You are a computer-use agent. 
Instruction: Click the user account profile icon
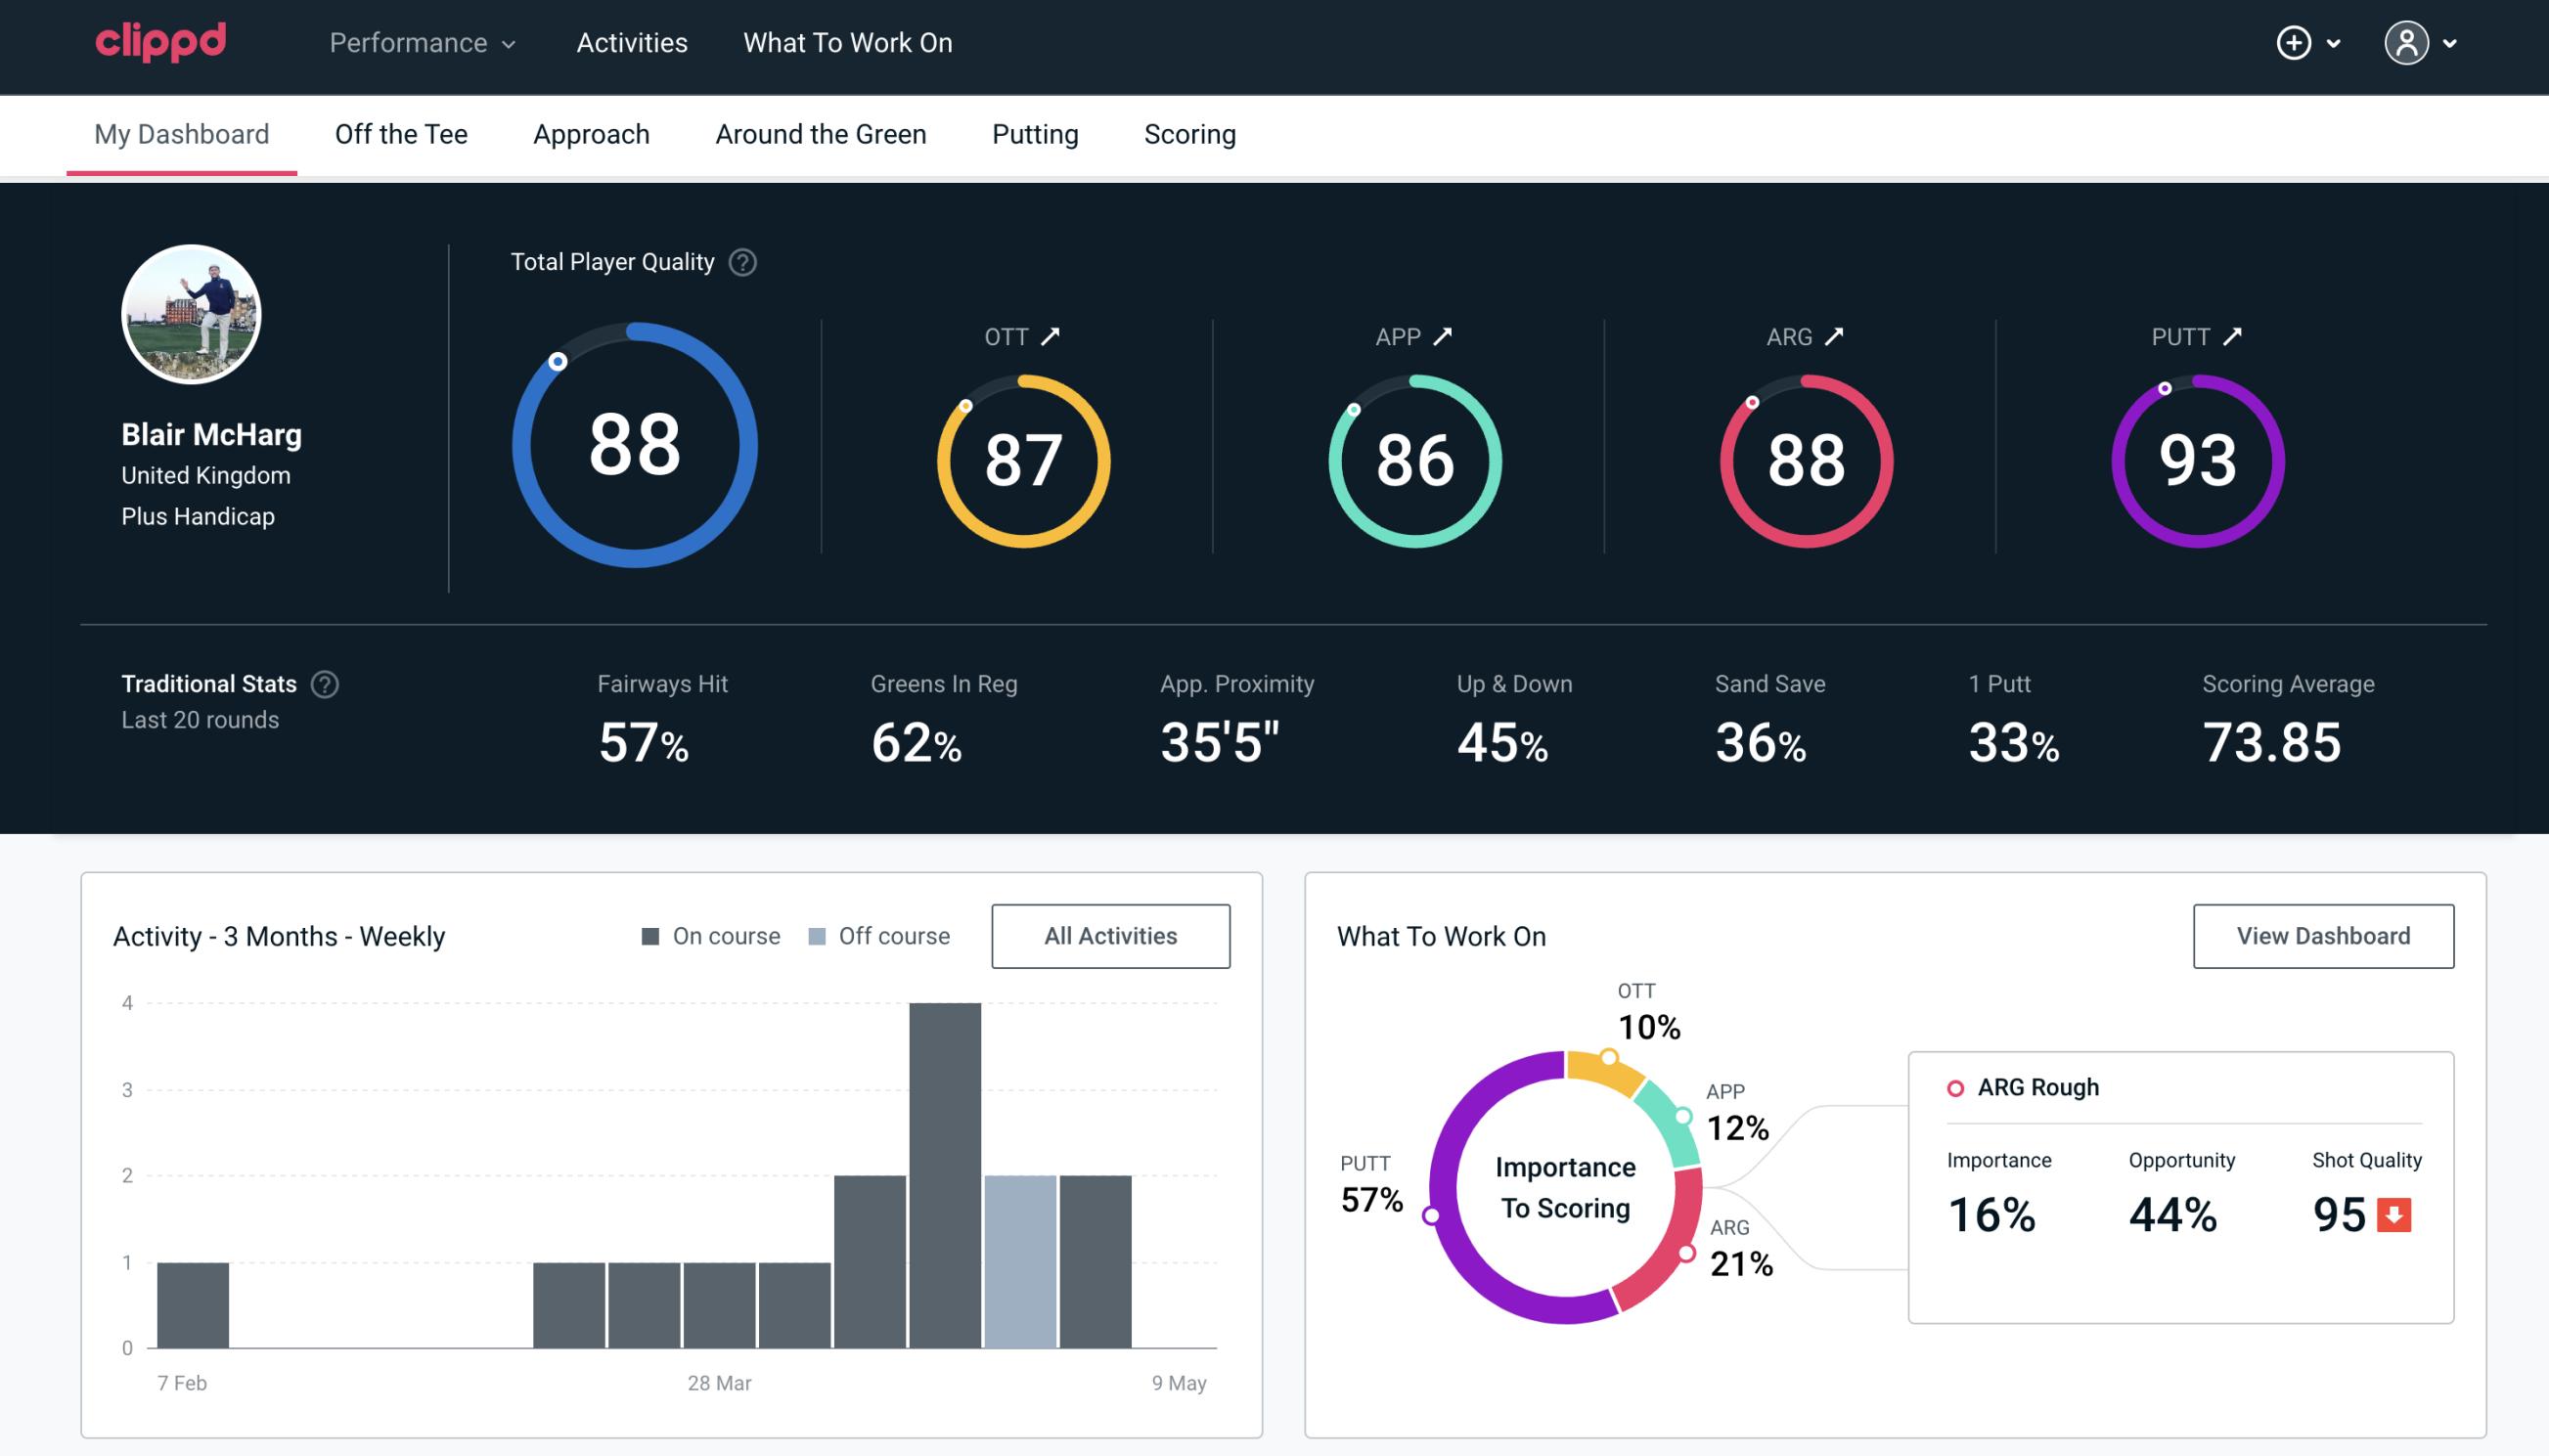pos(2407,44)
